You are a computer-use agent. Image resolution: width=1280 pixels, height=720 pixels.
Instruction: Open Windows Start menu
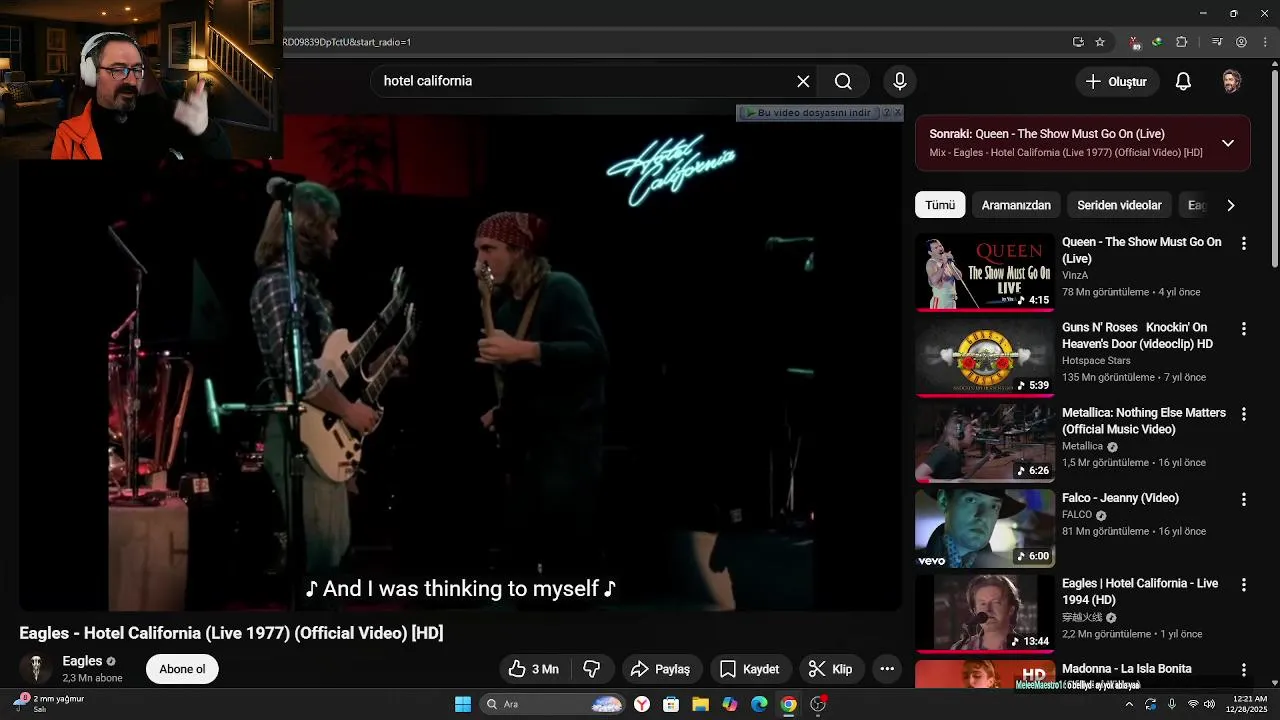pyautogui.click(x=463, y=704)
